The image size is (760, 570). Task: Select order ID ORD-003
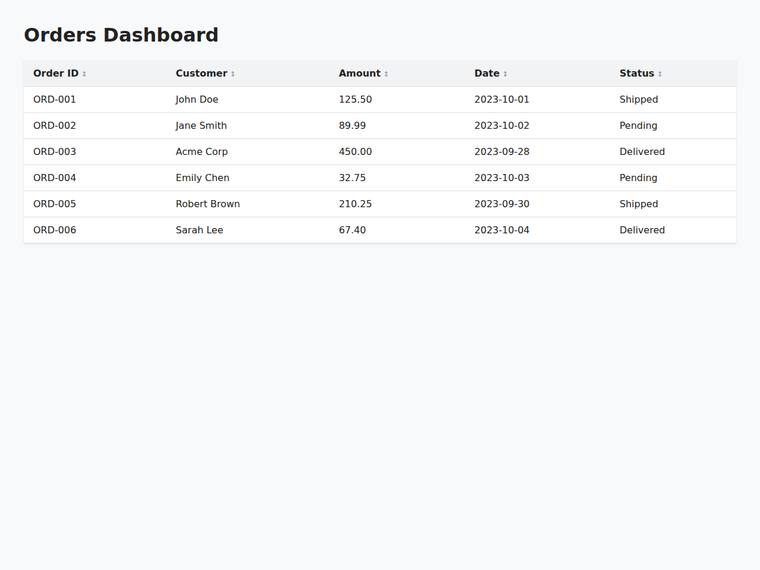54,152
